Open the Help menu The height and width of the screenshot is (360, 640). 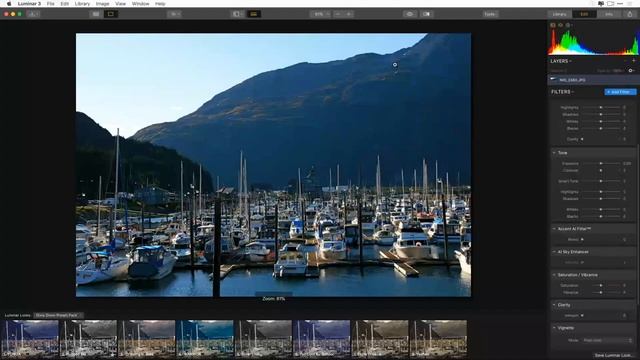pos(160,4)
